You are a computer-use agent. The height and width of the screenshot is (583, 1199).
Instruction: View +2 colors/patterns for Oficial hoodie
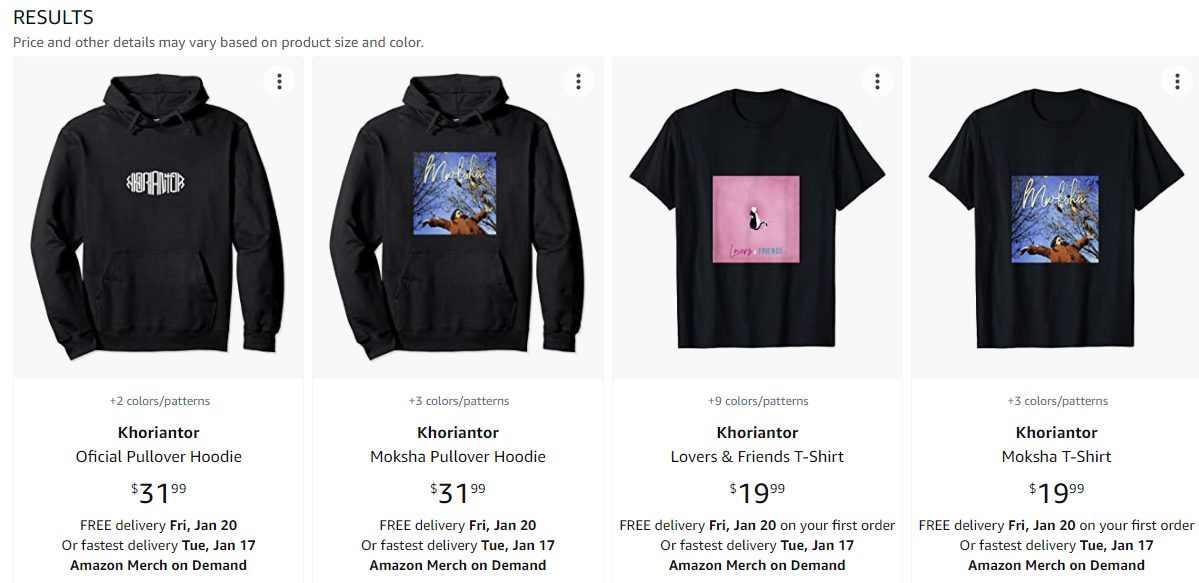coord(159,401)
